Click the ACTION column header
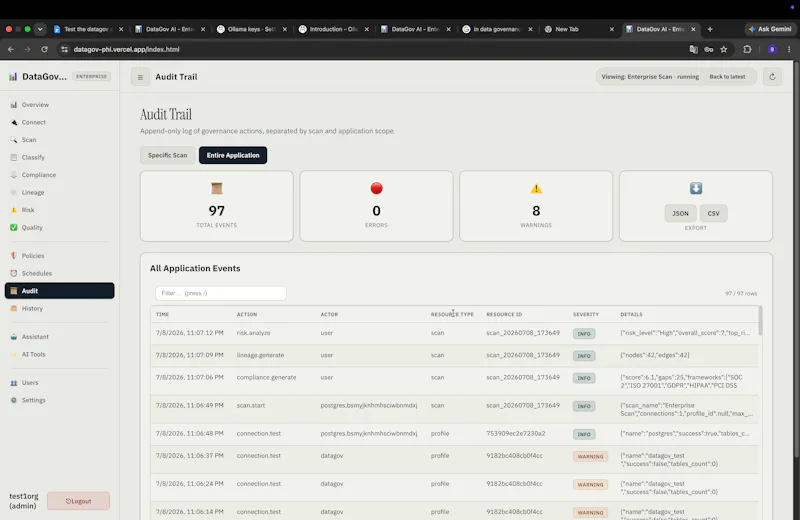800x520 pixels. (x=247, y=314)
